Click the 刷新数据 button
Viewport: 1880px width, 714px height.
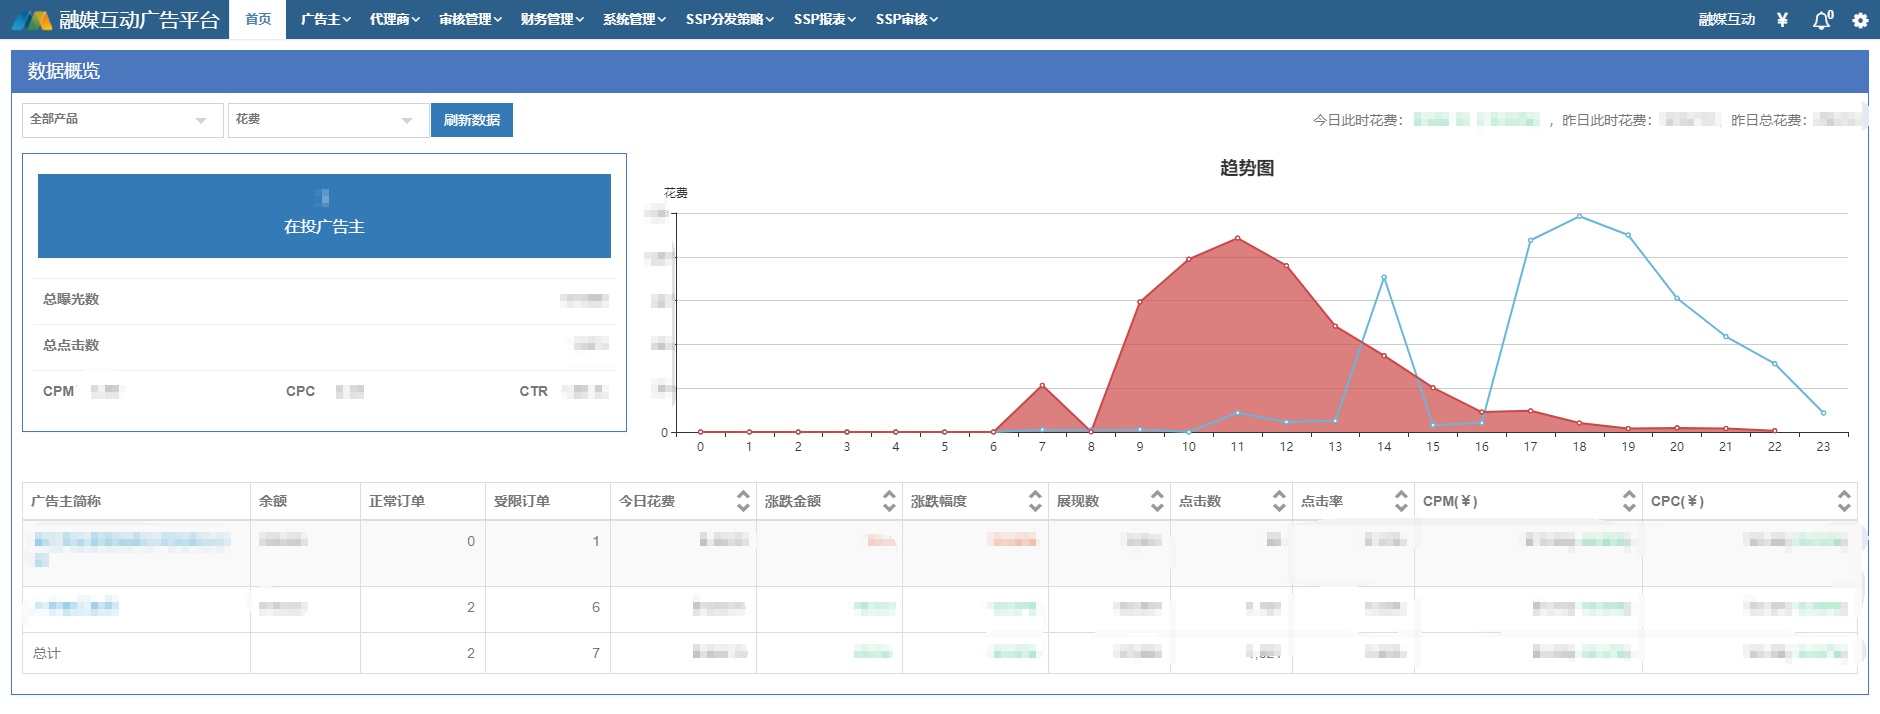[472, 120]
